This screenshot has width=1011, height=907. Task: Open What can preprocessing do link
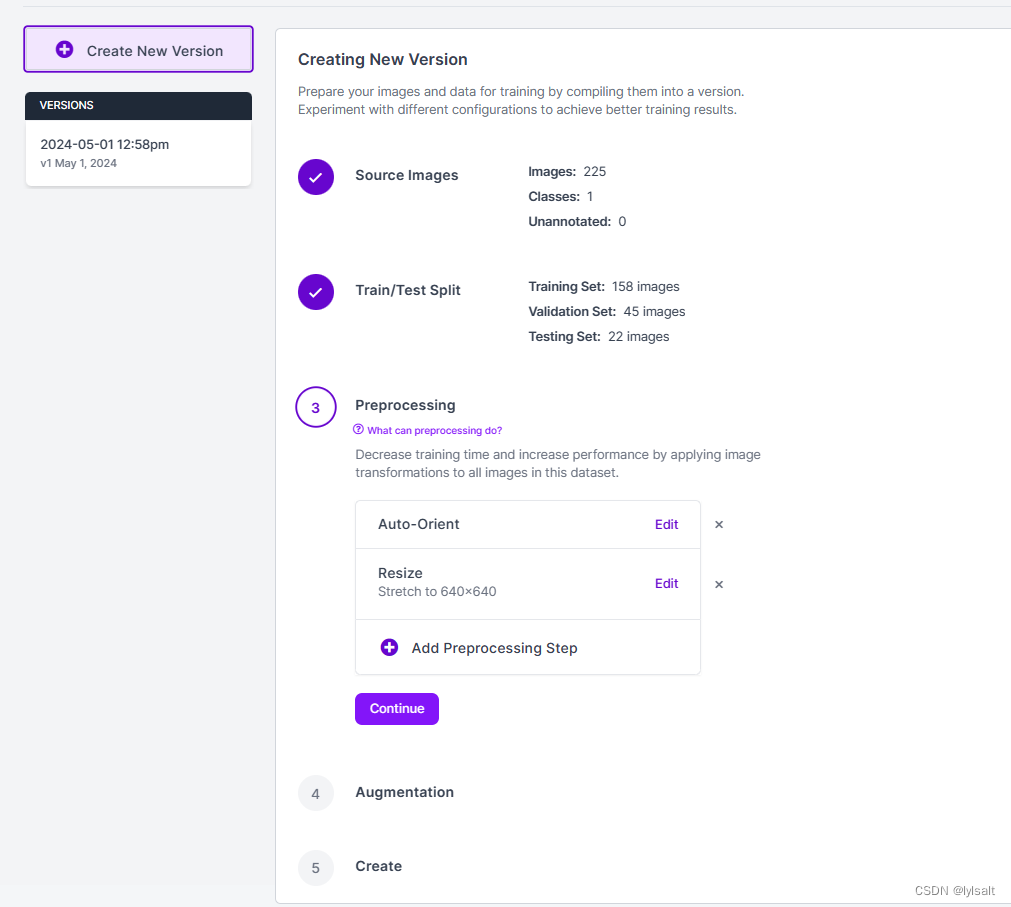(x=435, y=431)
